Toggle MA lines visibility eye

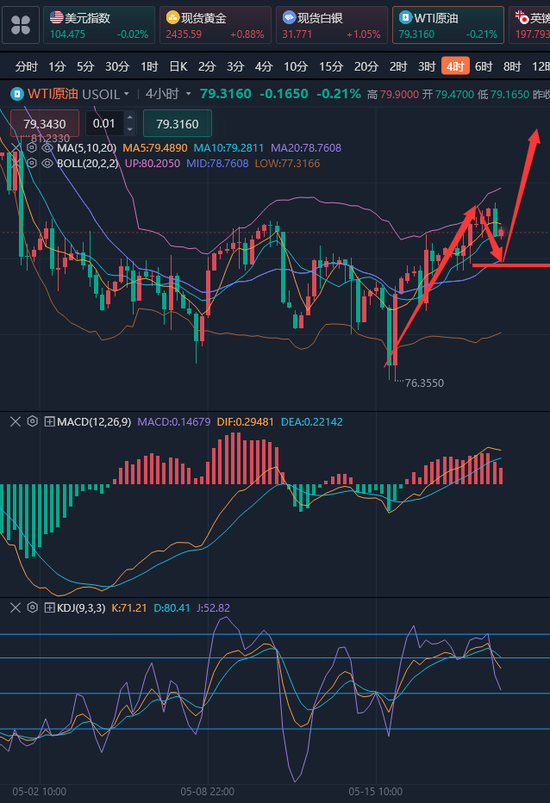tap(47, 148)
